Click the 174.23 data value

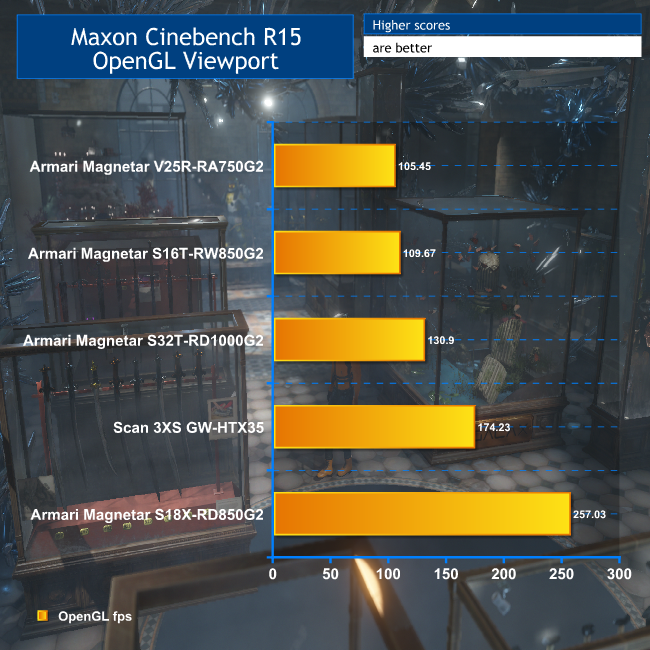[x=494, y=427]
